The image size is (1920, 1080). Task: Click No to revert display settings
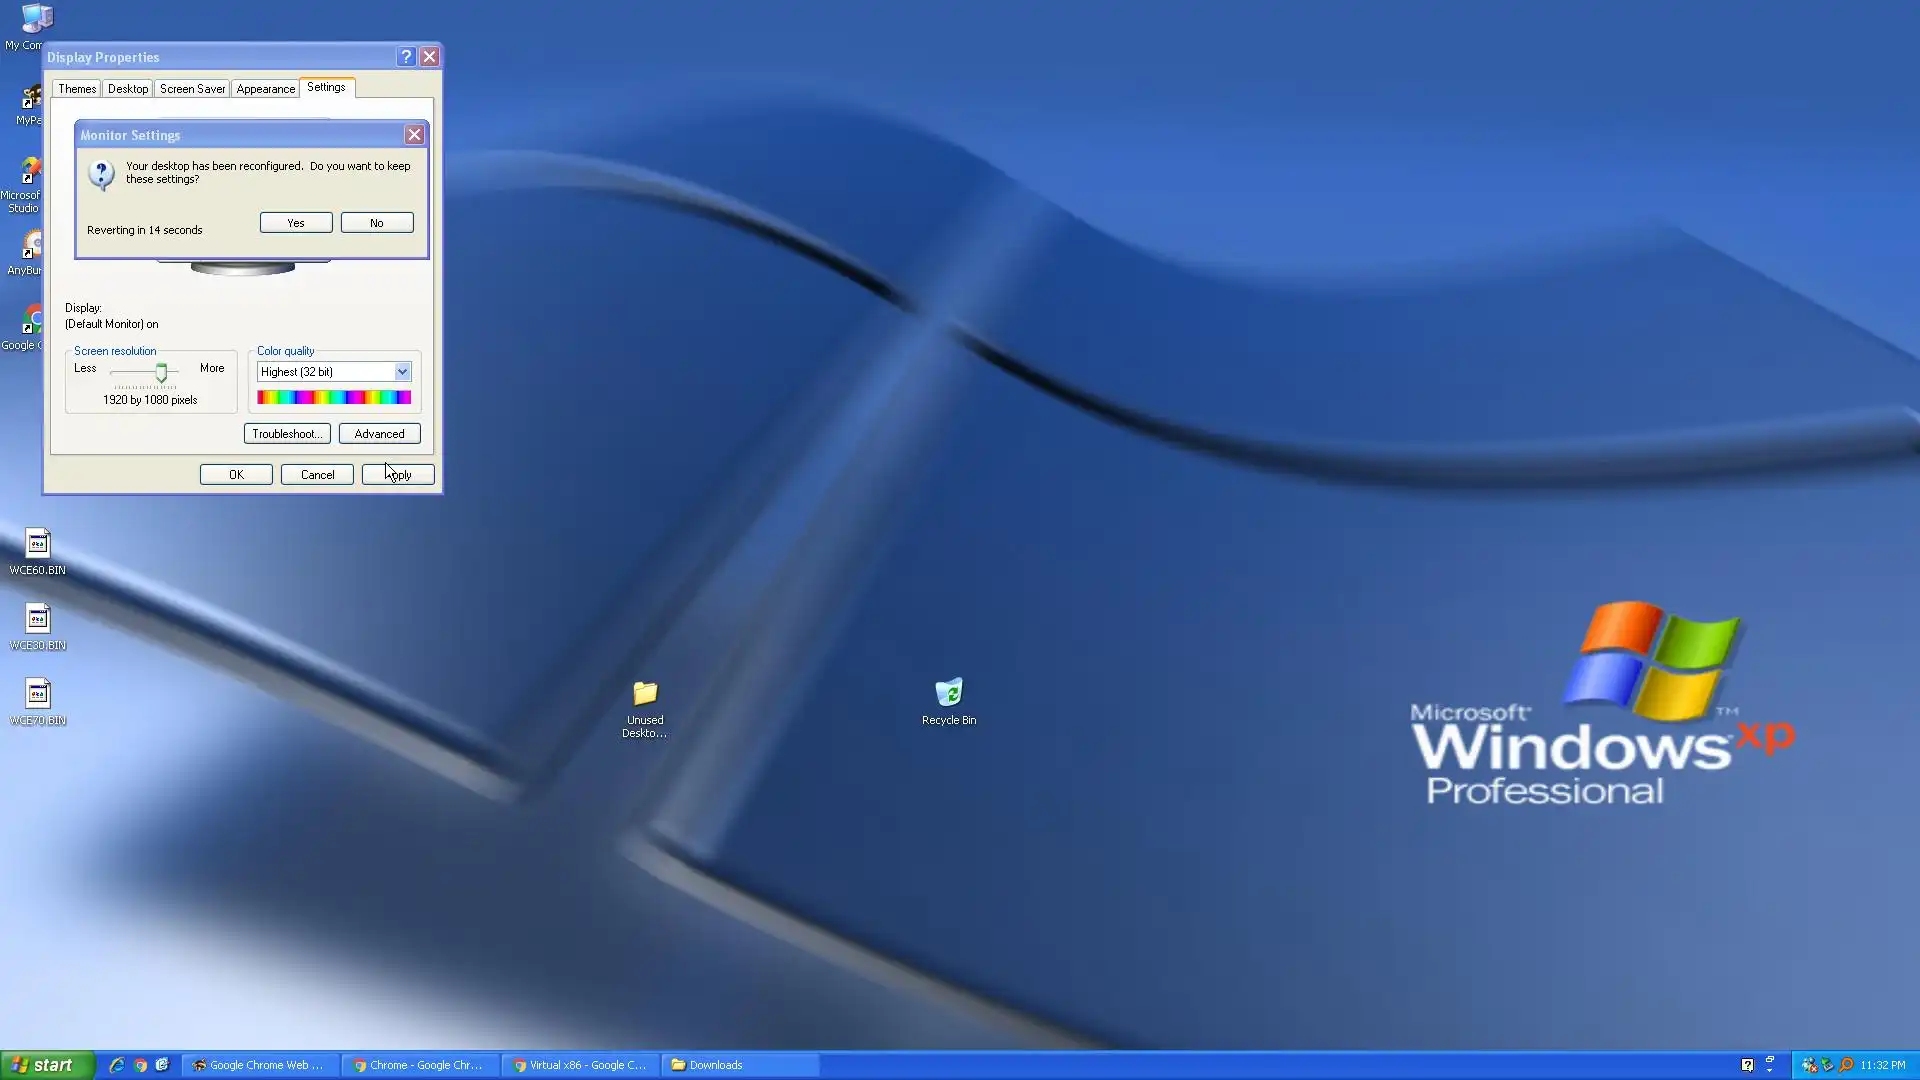377,223
